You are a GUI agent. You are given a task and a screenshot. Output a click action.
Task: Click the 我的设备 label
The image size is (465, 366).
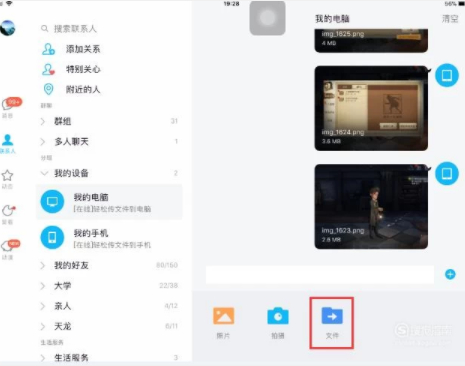coord(71,173)
